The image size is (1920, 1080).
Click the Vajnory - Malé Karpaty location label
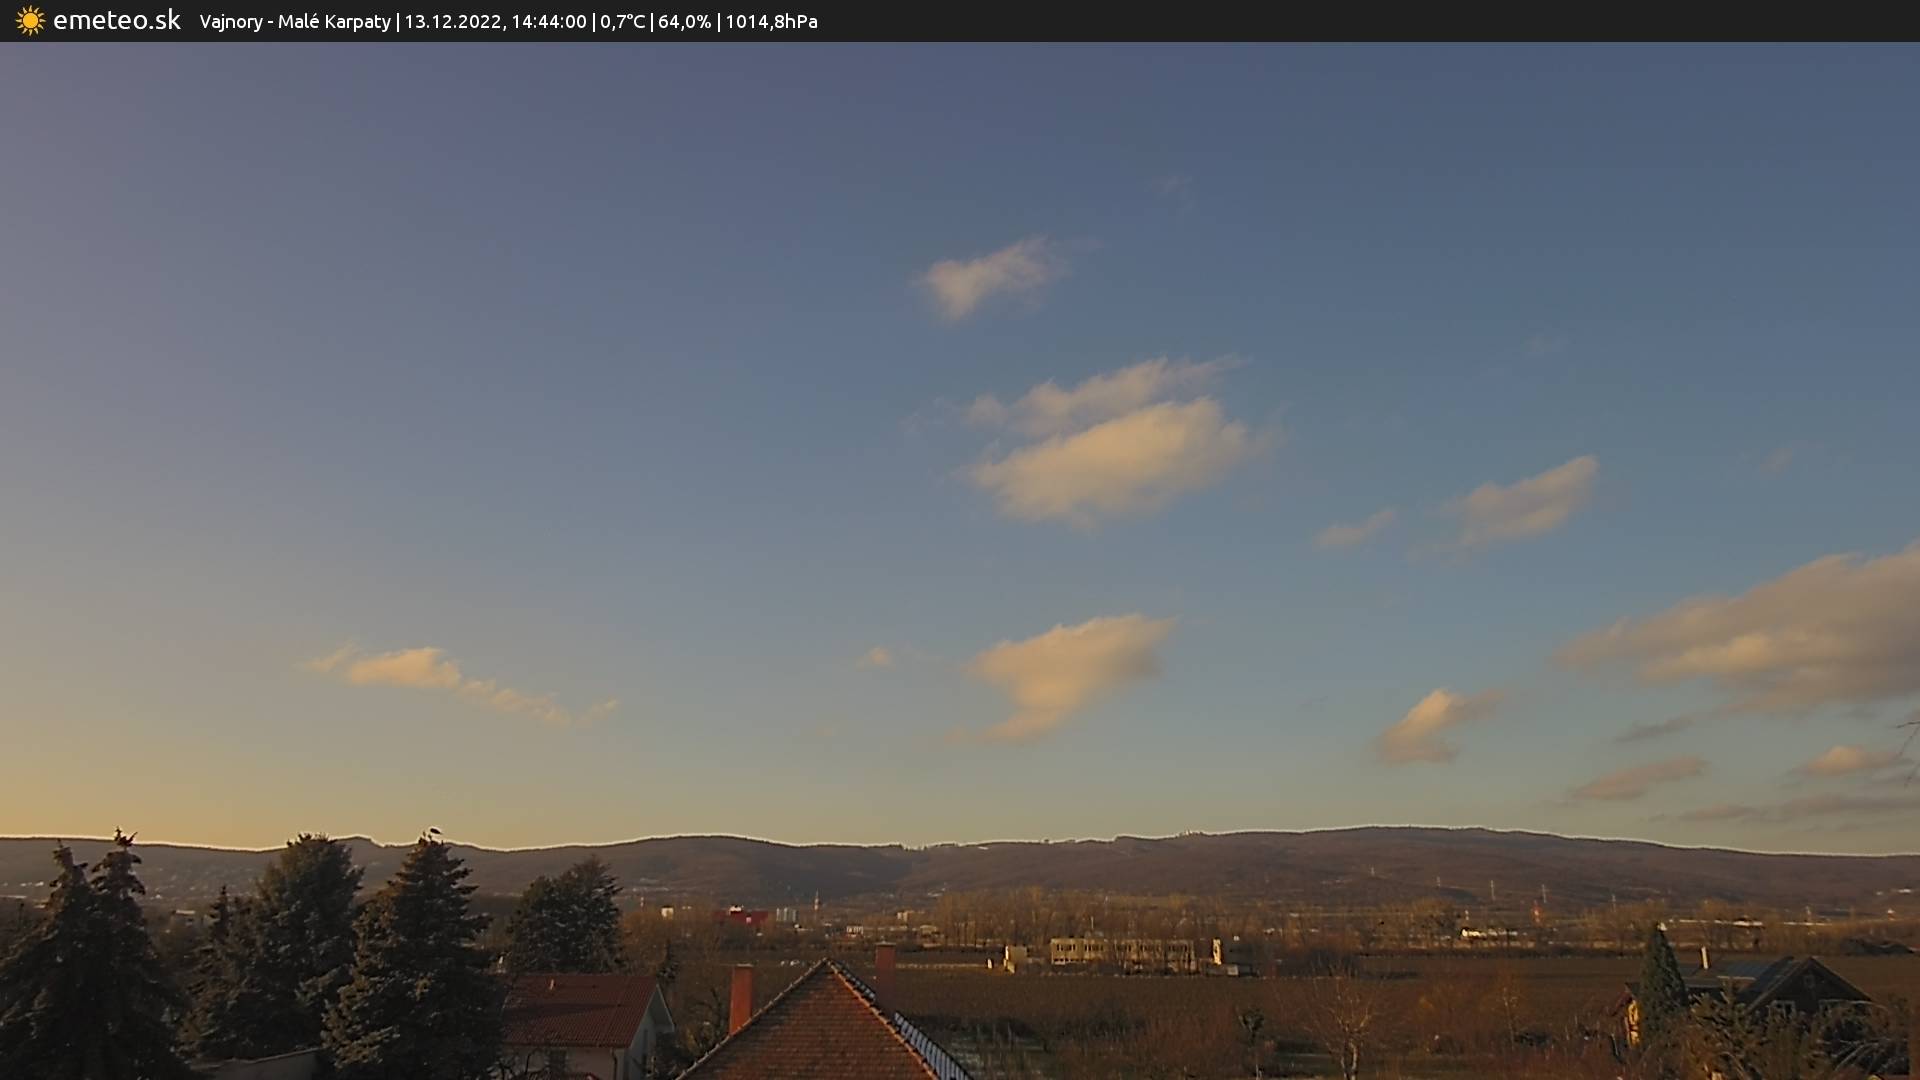click(x=295, y=22)
